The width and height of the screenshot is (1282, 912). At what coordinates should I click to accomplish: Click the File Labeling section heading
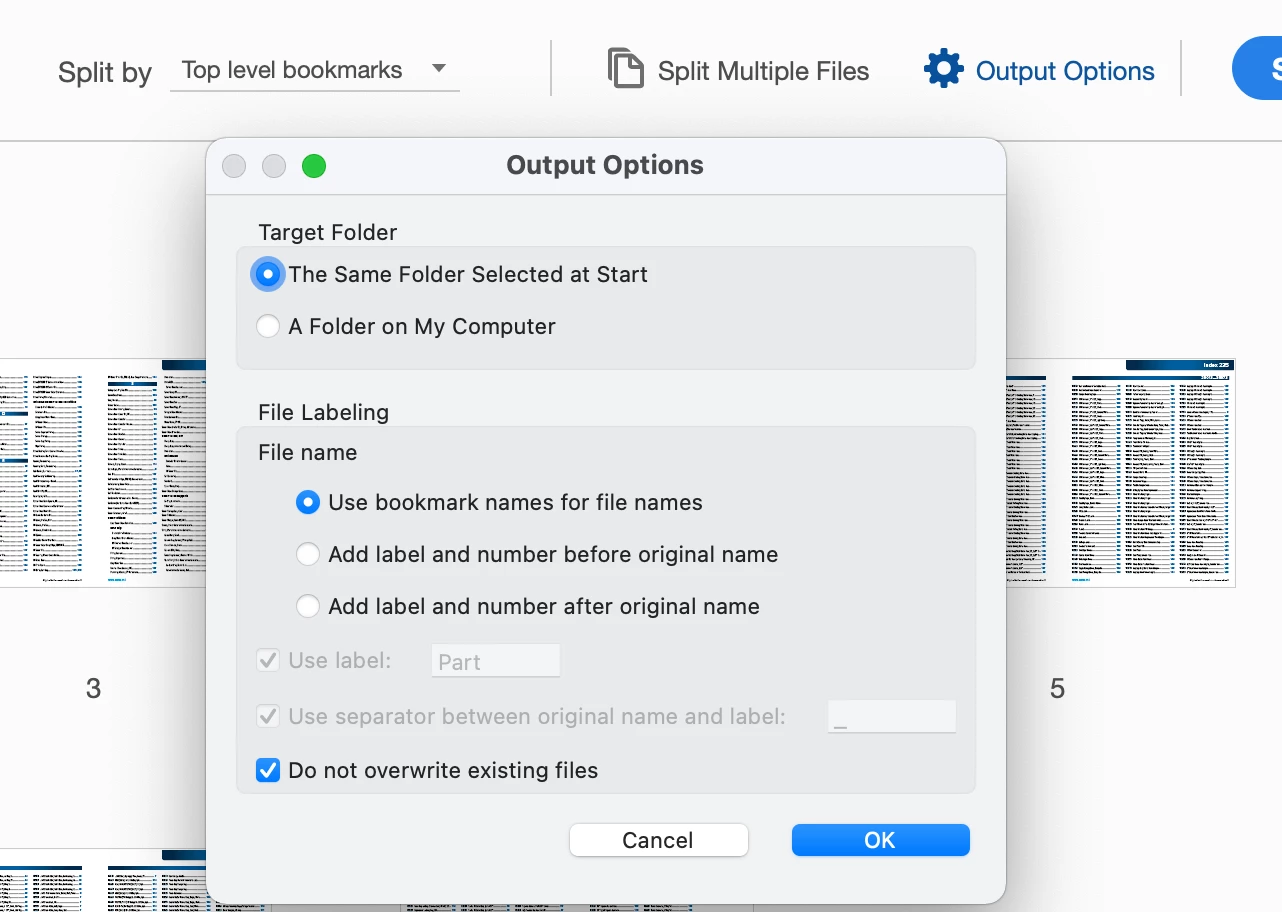324,412
